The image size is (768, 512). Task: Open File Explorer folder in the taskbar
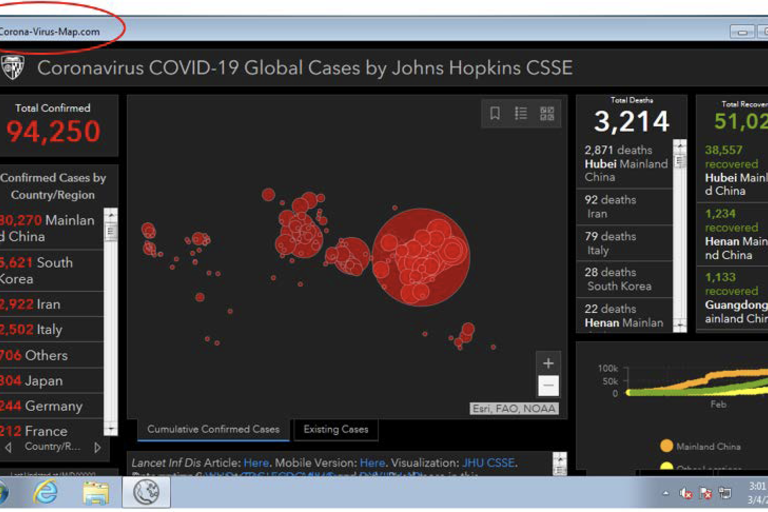tap(96, 493)
